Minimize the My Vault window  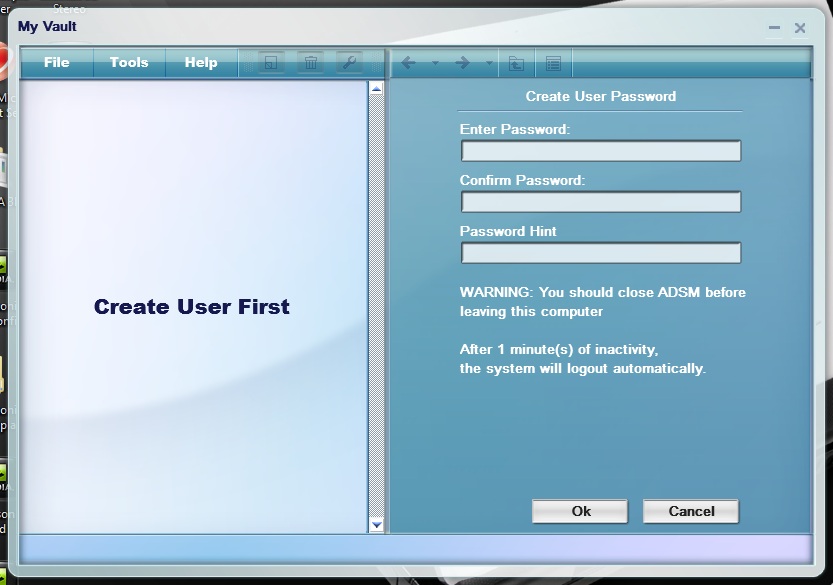[x=774, y=28]
